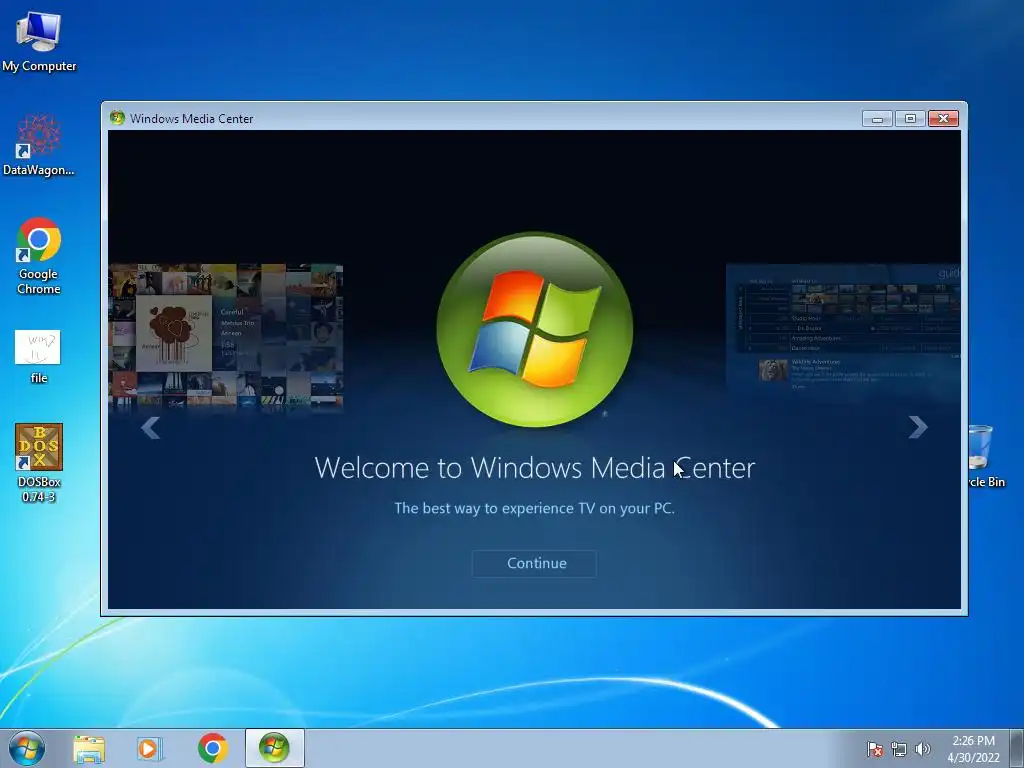Select the TV guide preview thumbnail
This screenshot has height=768, width=1024.
[x=843, y=328]
